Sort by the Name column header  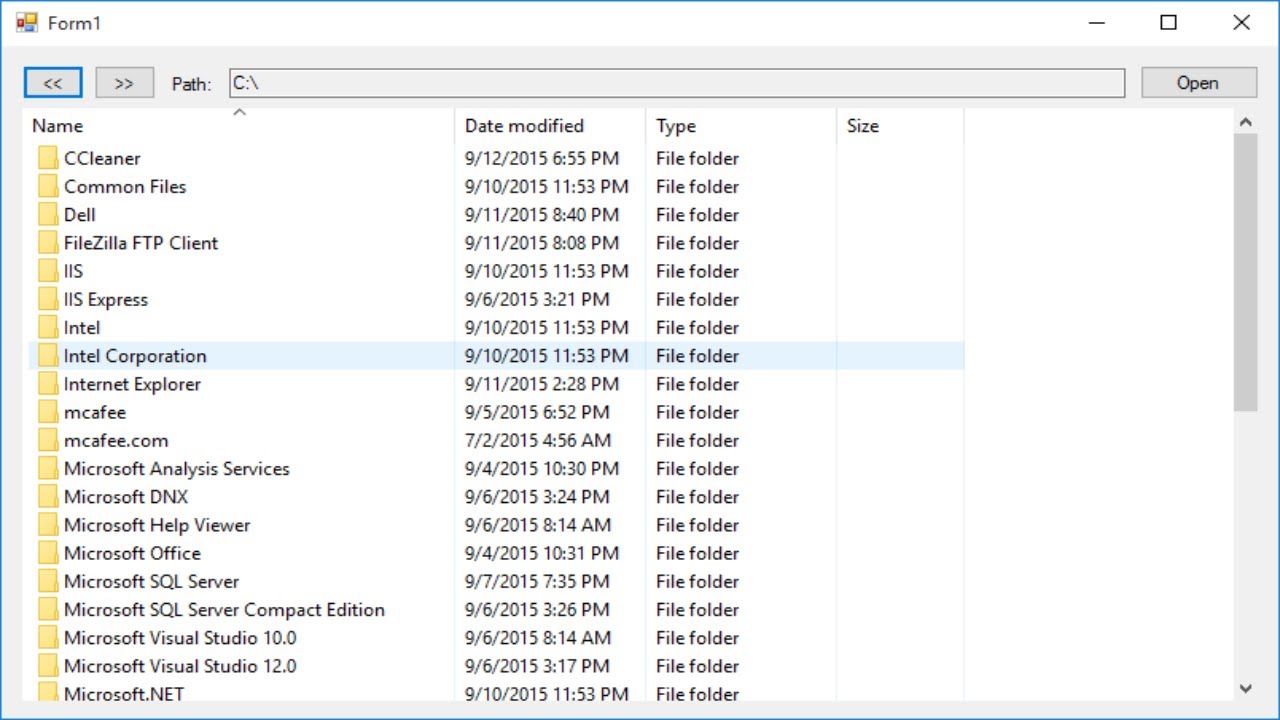(x=239, y=126)
